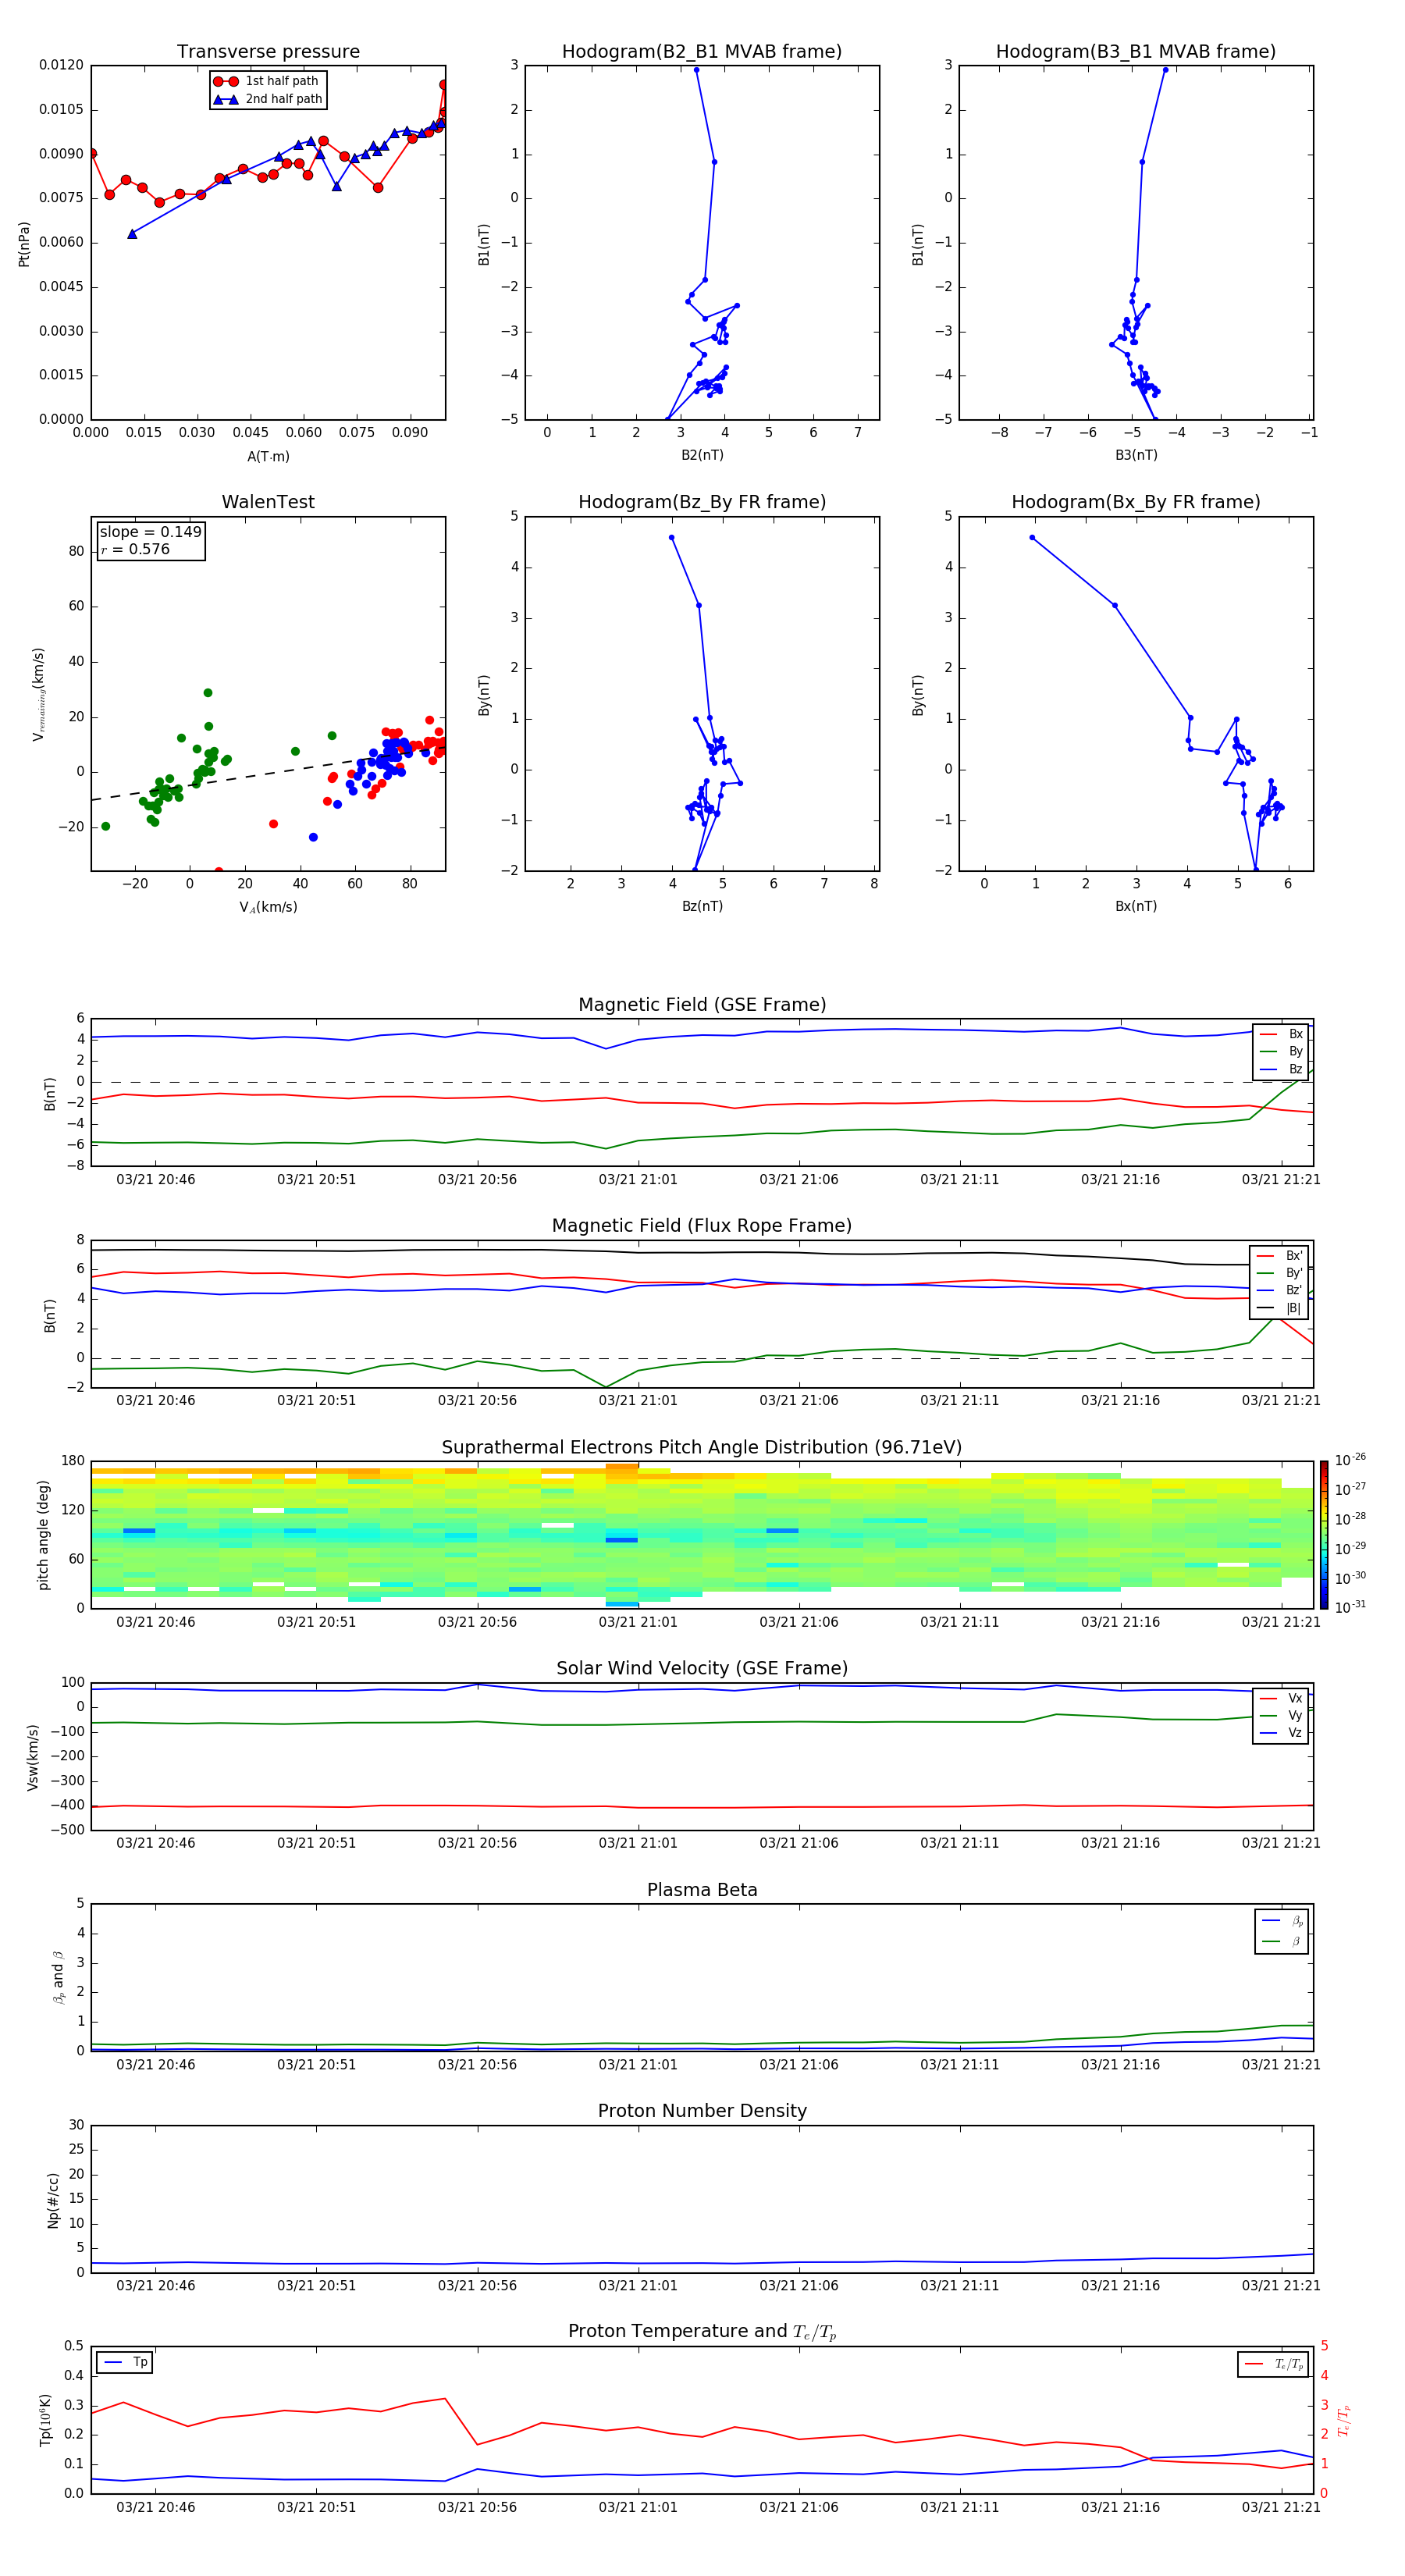Click Vx legend entry in velocity plot

(1281, 1699)
